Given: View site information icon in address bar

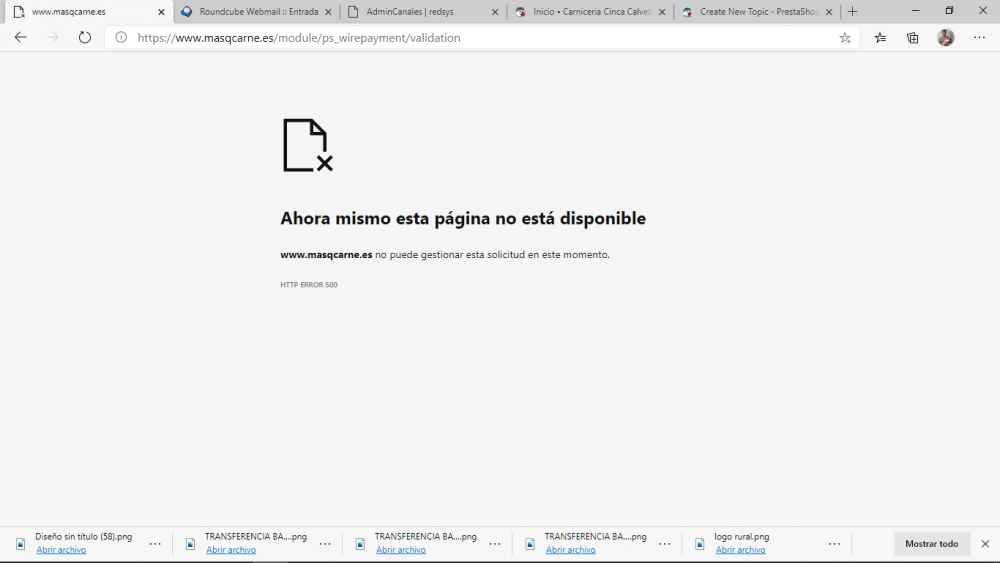Looking at the screenshot, I should (x=121, y=38).
